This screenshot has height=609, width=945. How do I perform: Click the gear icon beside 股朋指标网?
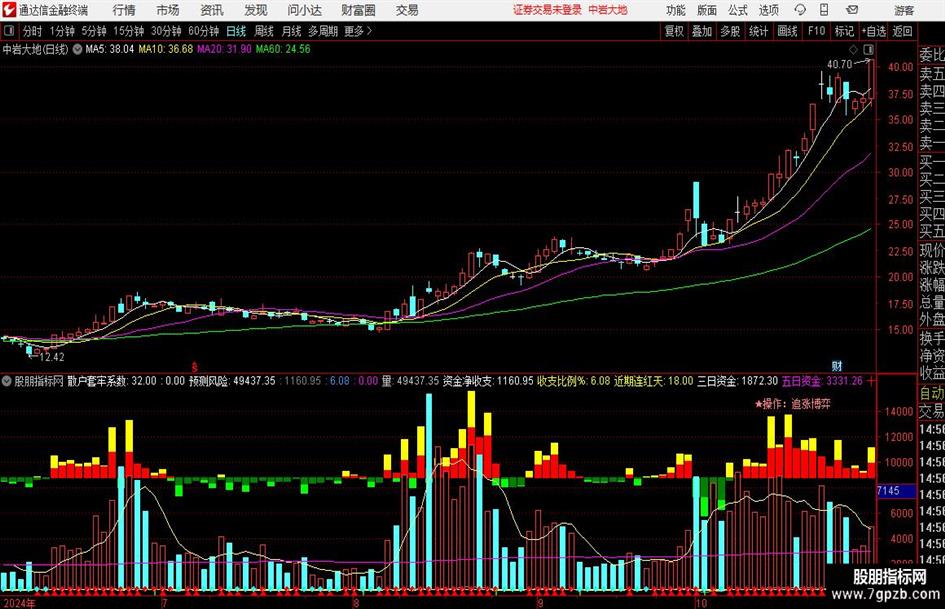[x=7, y=381]
